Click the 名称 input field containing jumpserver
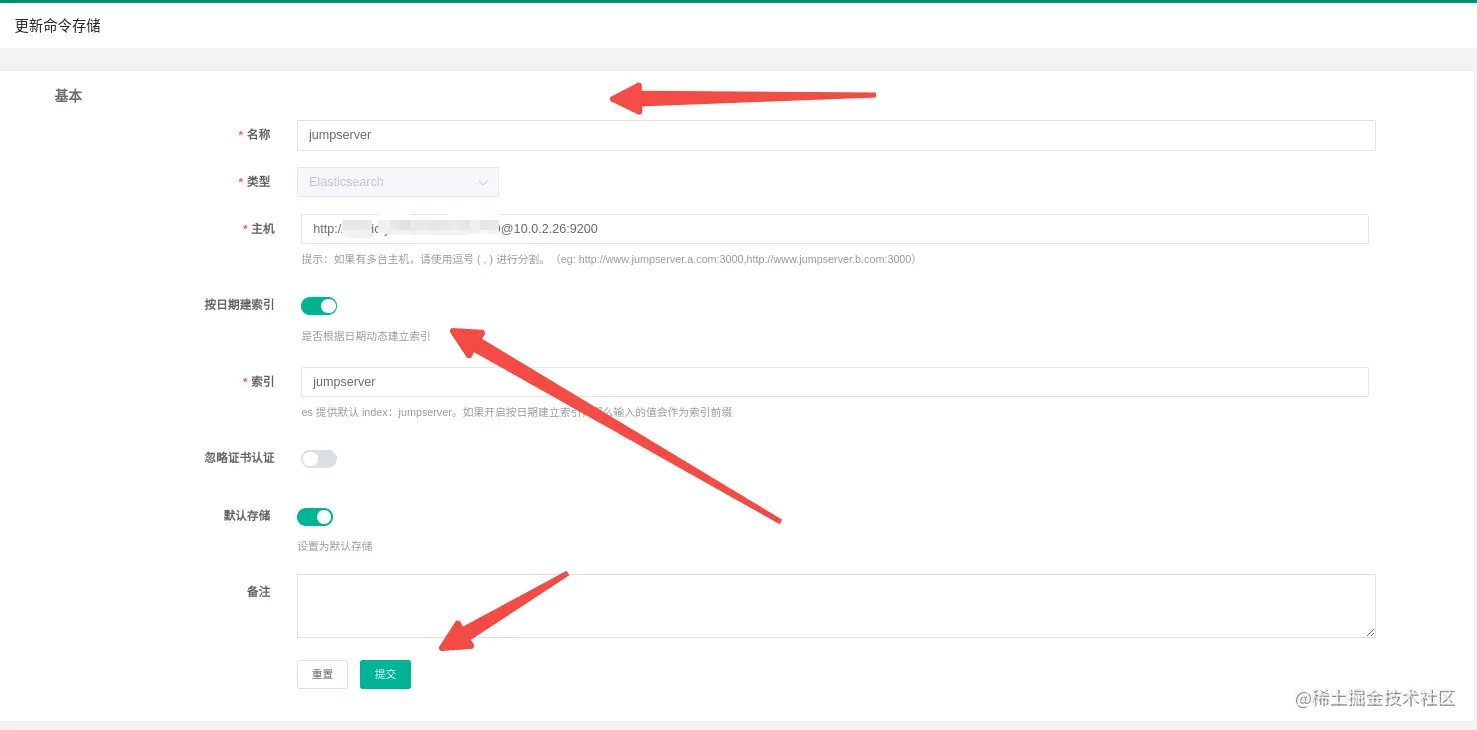 pyautogui.click(x=836, y=135)
